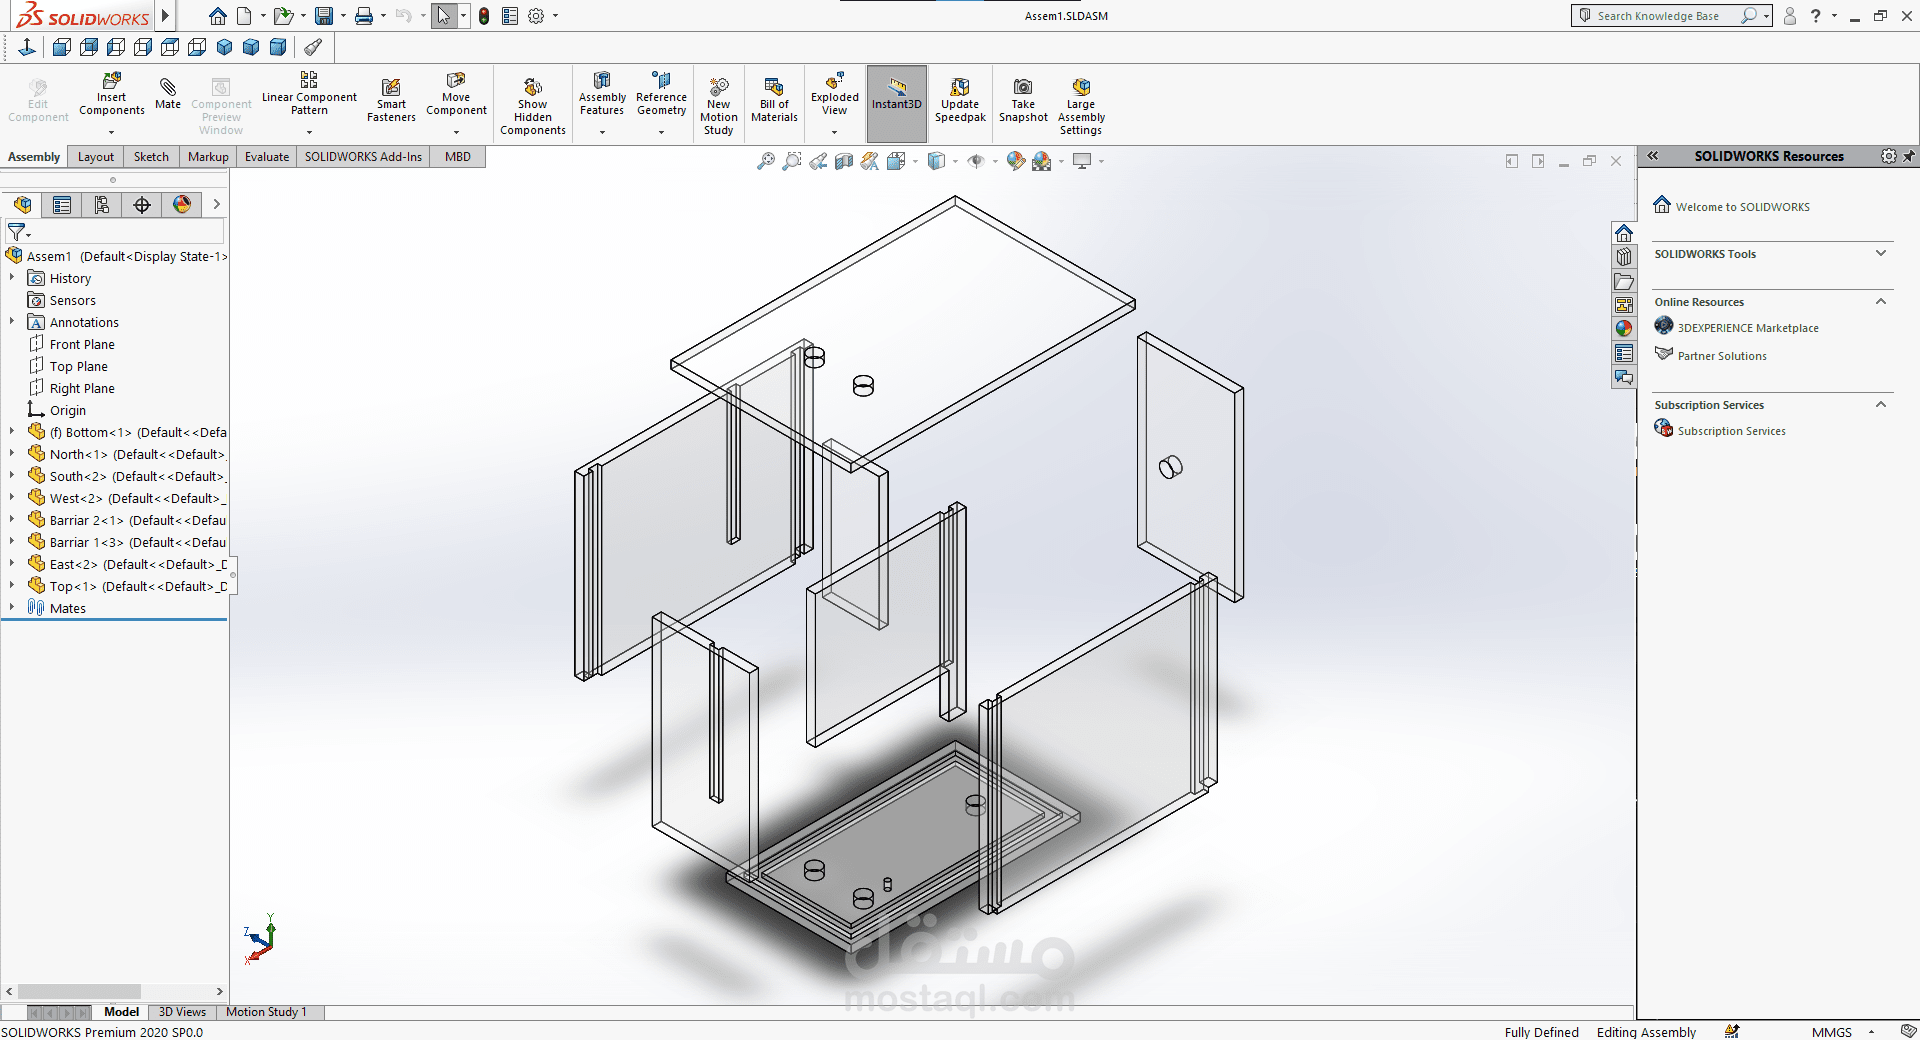
Task: Click the Open file folder icon
Action: coord(283,16)
